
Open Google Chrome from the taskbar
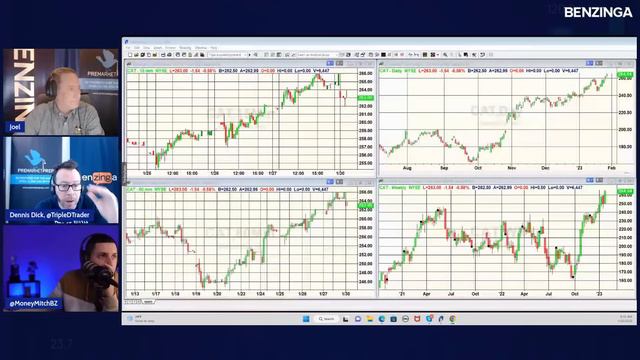point(453,319)
